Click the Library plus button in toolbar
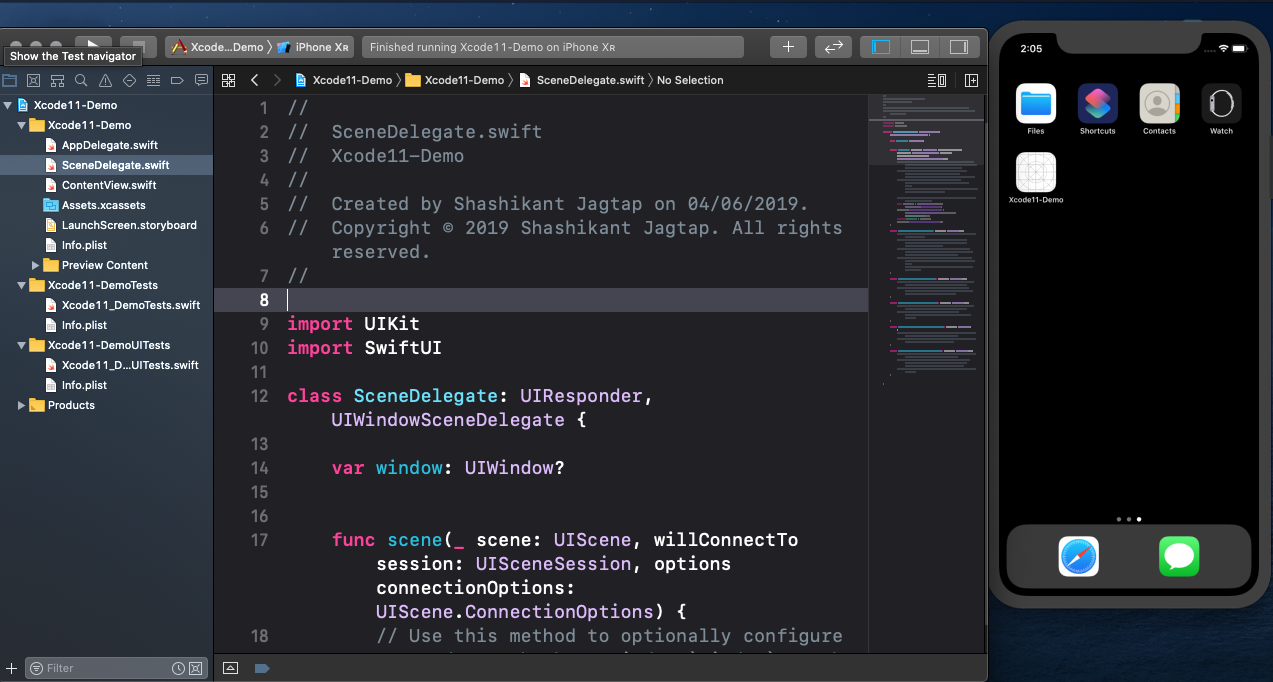Image resolution: width=1273 pixels, height=682 pixels. 788,47
